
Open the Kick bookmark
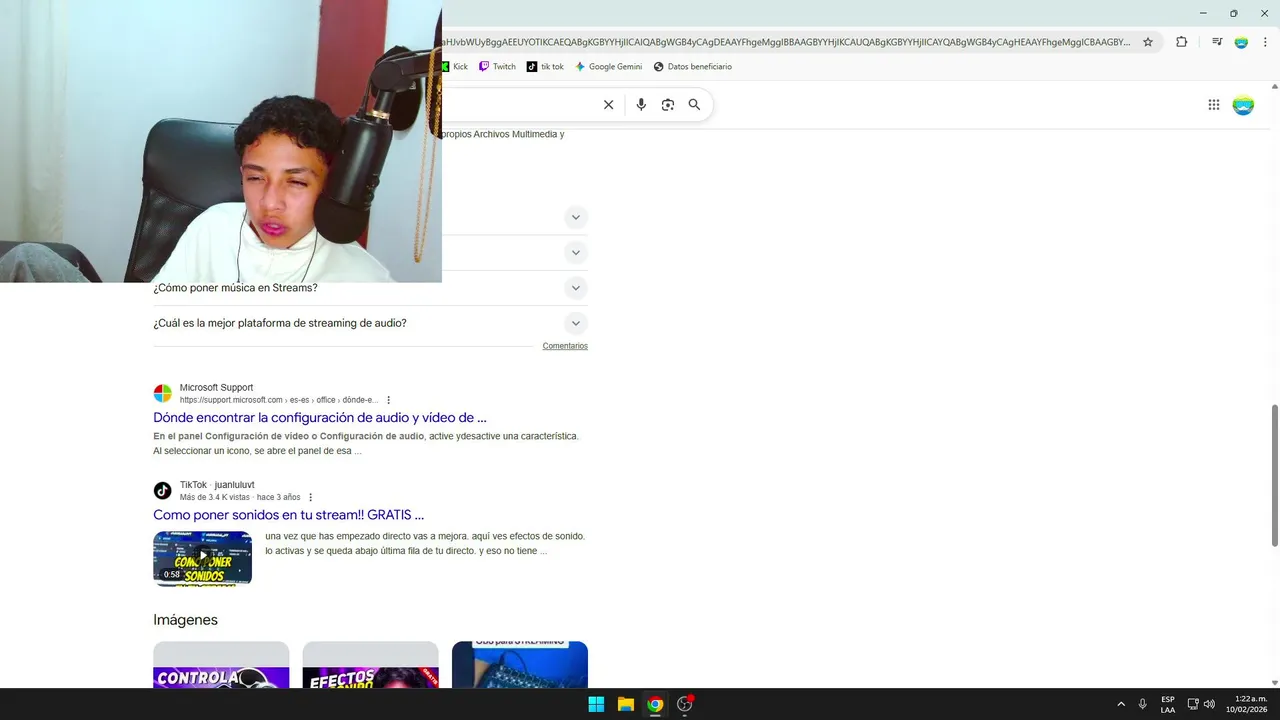point(455,67)
